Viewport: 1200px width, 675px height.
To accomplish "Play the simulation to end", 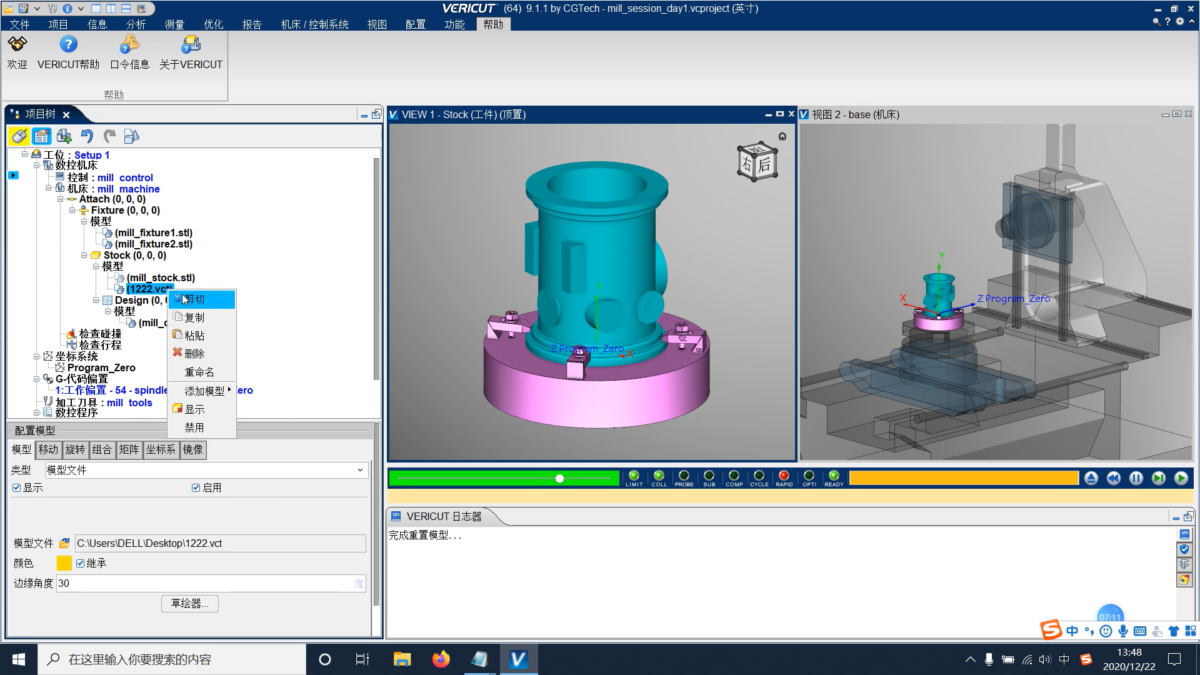I will (x=1181, y=478).
